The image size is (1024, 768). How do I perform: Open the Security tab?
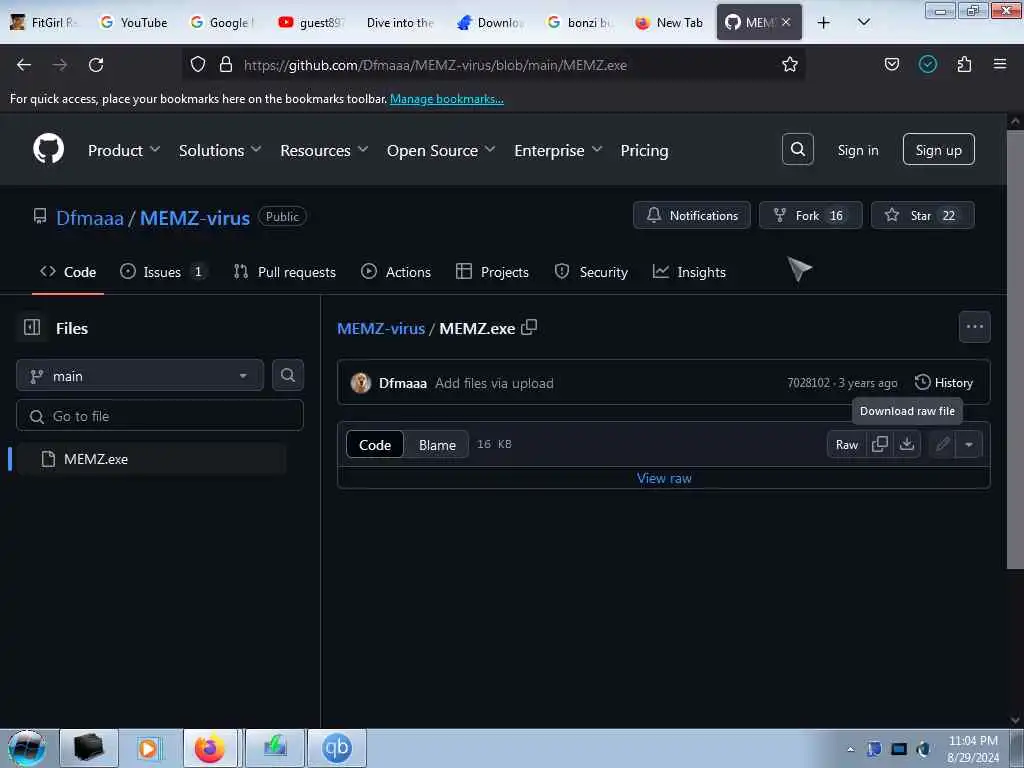tap(591, 272)
